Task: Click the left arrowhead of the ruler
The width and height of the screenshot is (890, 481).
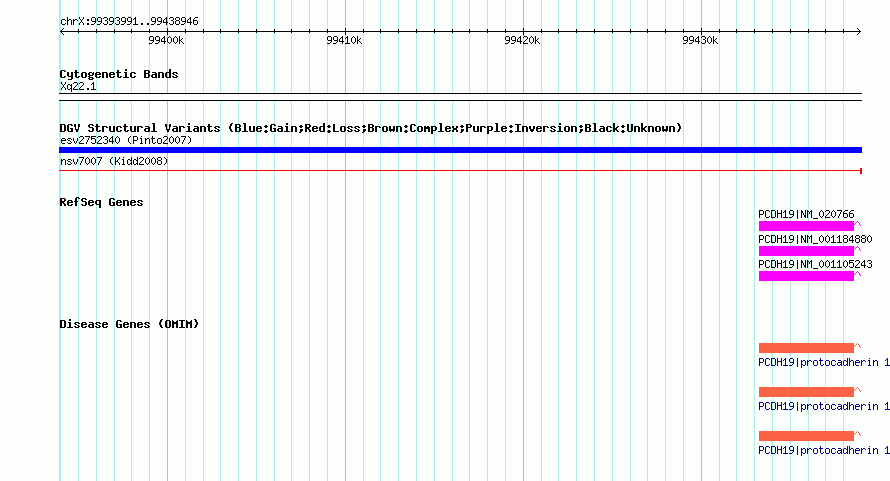Action: pos(62,32)
